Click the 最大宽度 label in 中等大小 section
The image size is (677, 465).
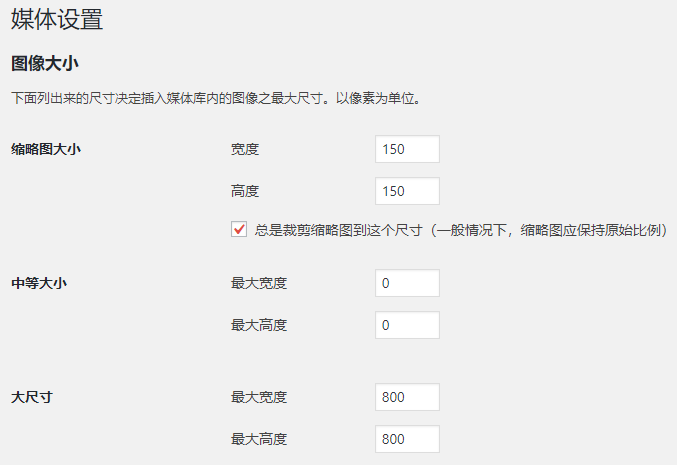(x=259, y=283)
